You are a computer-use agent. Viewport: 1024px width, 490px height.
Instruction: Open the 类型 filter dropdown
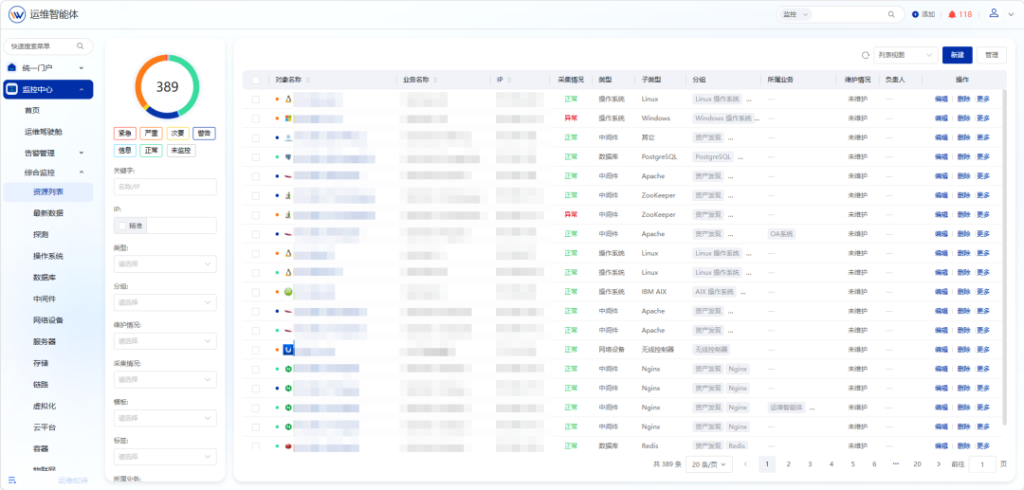(165, 264)
